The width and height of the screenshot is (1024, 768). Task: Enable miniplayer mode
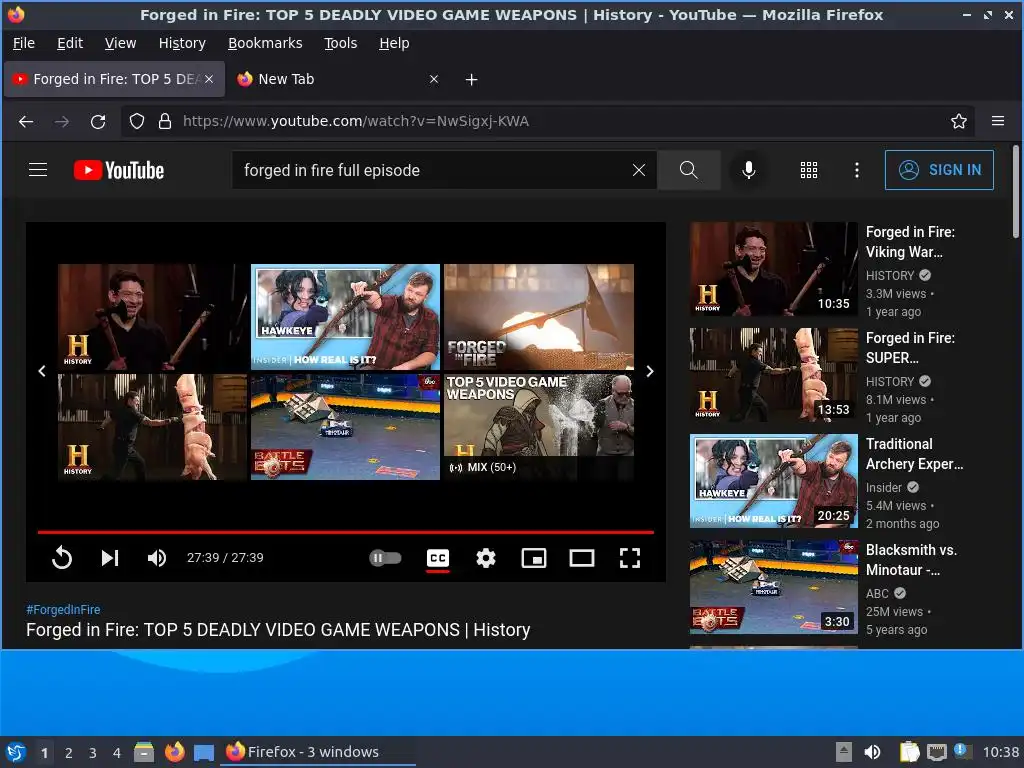coord(534,558)
